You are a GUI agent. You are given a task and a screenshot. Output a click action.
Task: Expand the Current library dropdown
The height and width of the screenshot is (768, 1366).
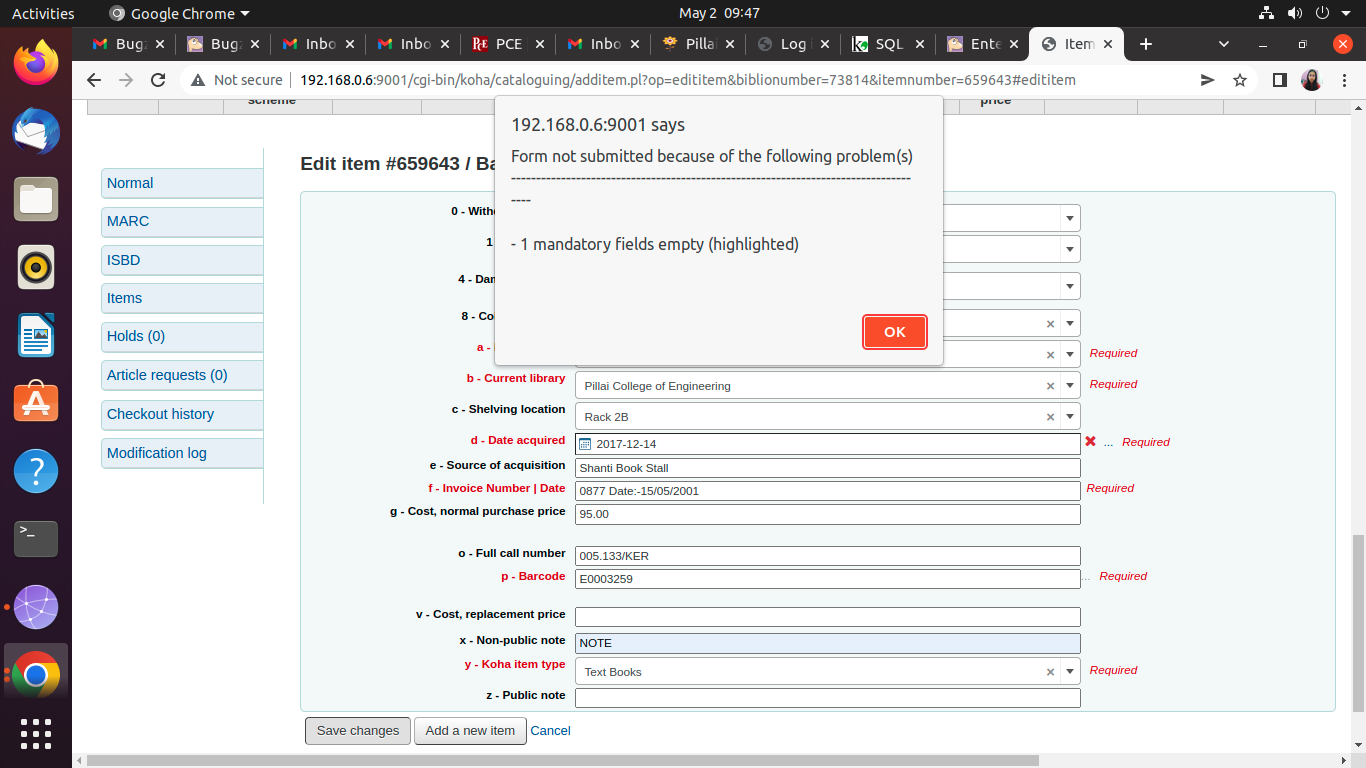coord(1070,386)
